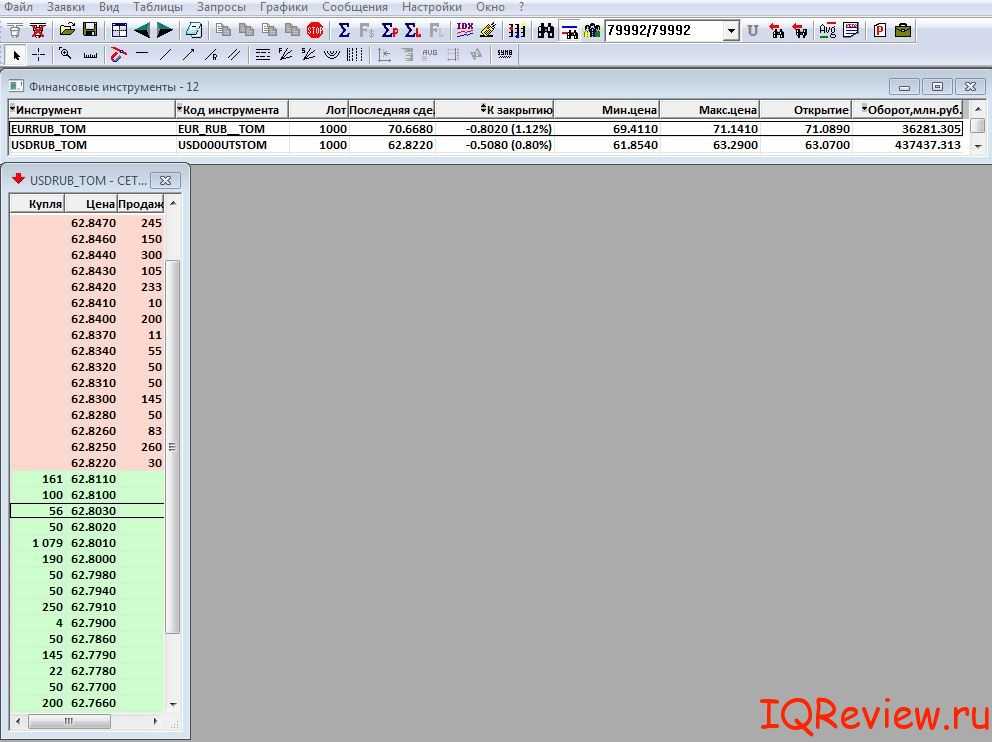Click the blue Sigma sum icon

344,31
